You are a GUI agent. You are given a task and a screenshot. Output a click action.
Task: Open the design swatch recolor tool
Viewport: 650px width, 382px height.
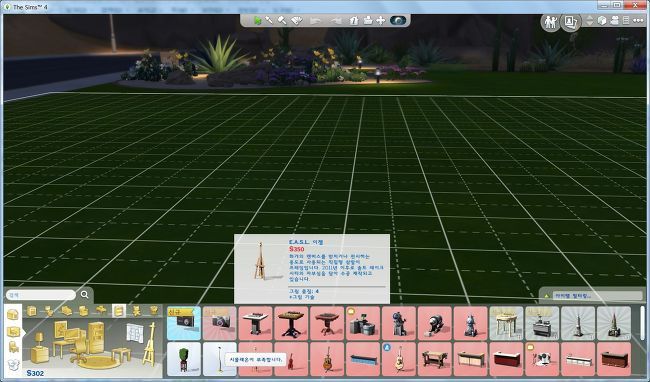click(296, 20)
